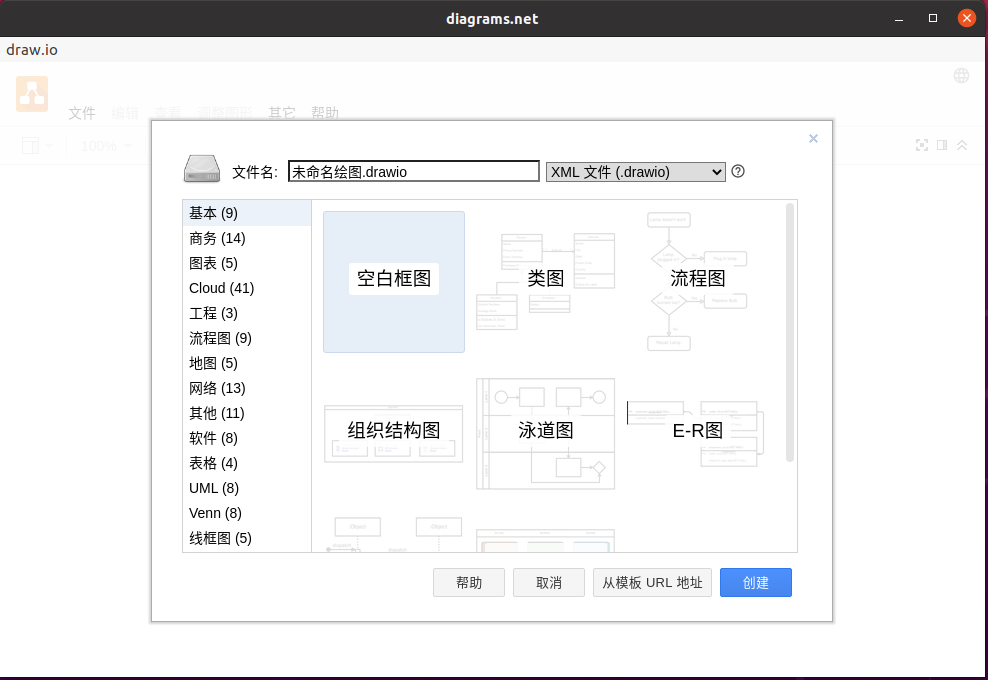Select the 图表 (5) category
Image resolution: width=988 pixels, height=680 pixels.
[x=247, y=263]
